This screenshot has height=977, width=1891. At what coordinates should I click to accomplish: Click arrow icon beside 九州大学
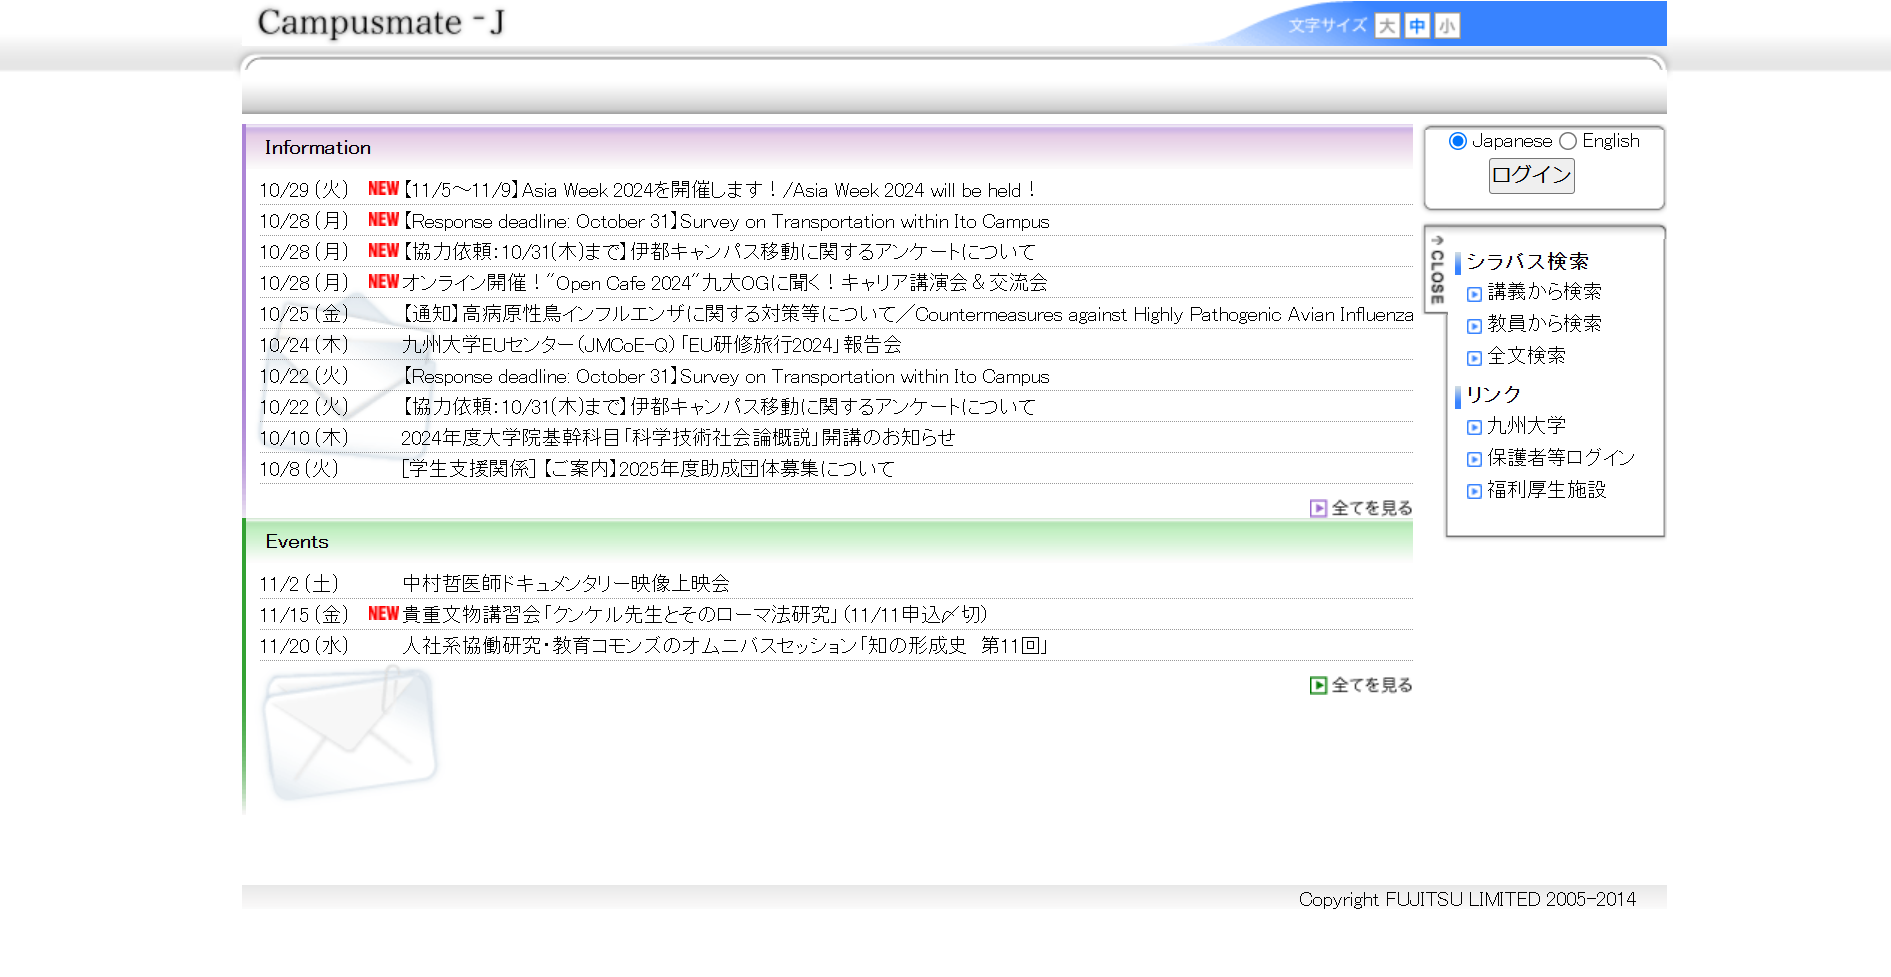[x=1474, y=428]
